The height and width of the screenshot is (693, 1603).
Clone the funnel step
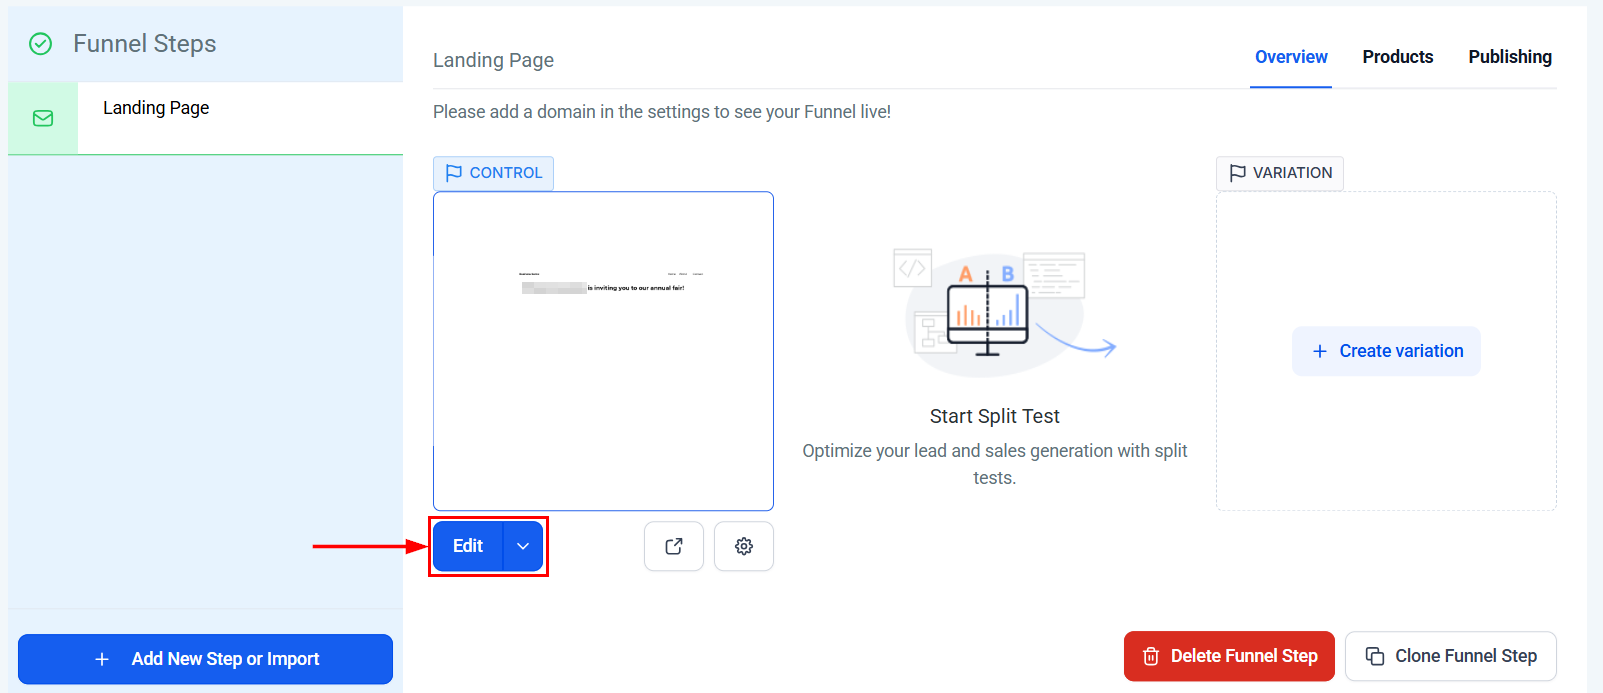tap(1465, 656)
